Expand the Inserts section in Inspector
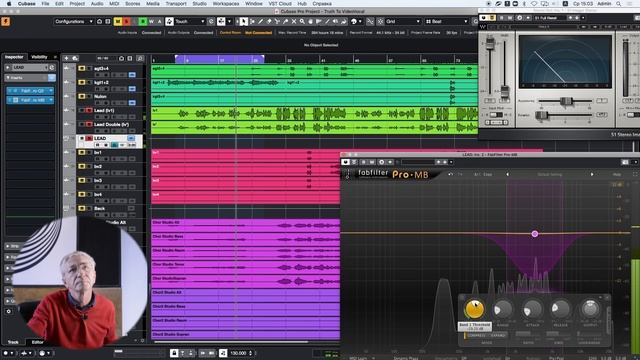Viewport: 640px width, 360px height. pos(8,78)
